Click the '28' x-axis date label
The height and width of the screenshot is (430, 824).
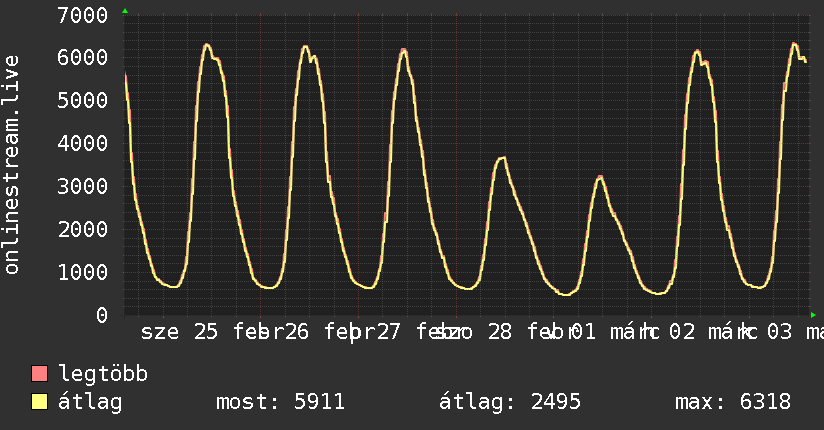[x=499, y=332]
